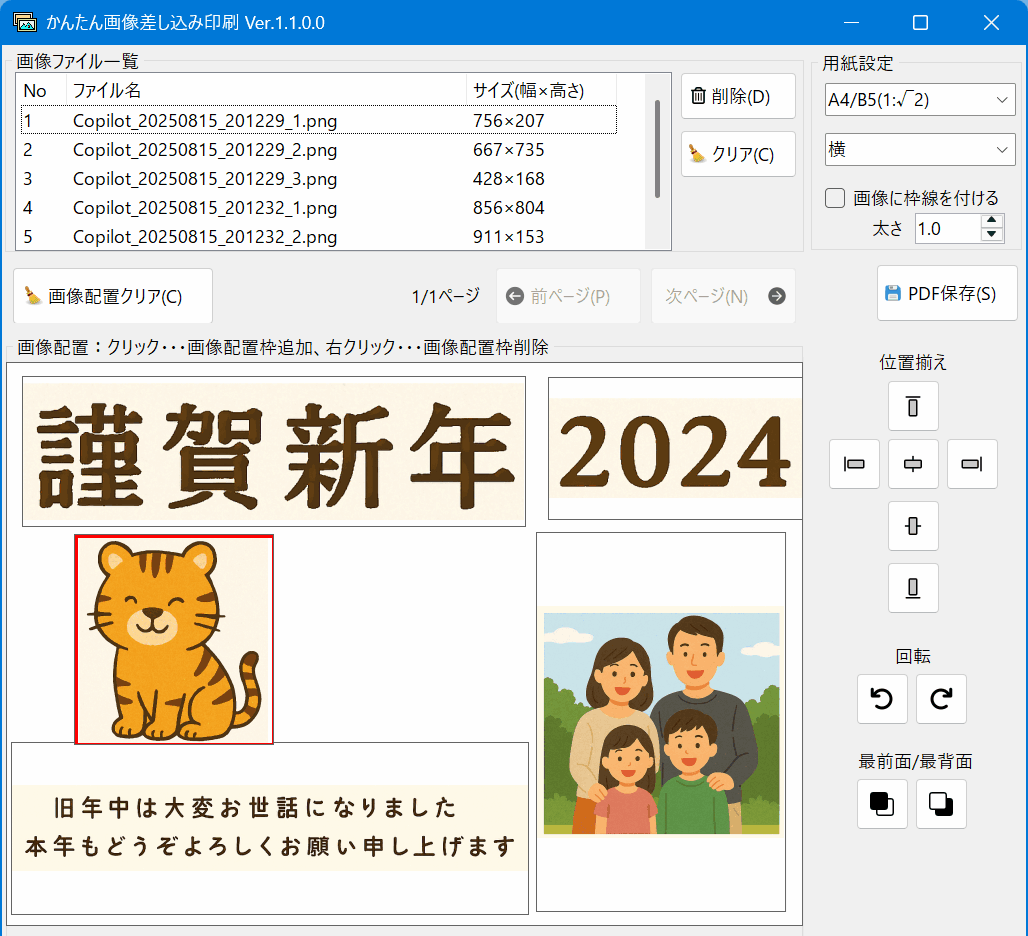The height and width of the screenshot is (936, 1028).
Task: Rotate image counterclockwise
Action: (882, 699)
